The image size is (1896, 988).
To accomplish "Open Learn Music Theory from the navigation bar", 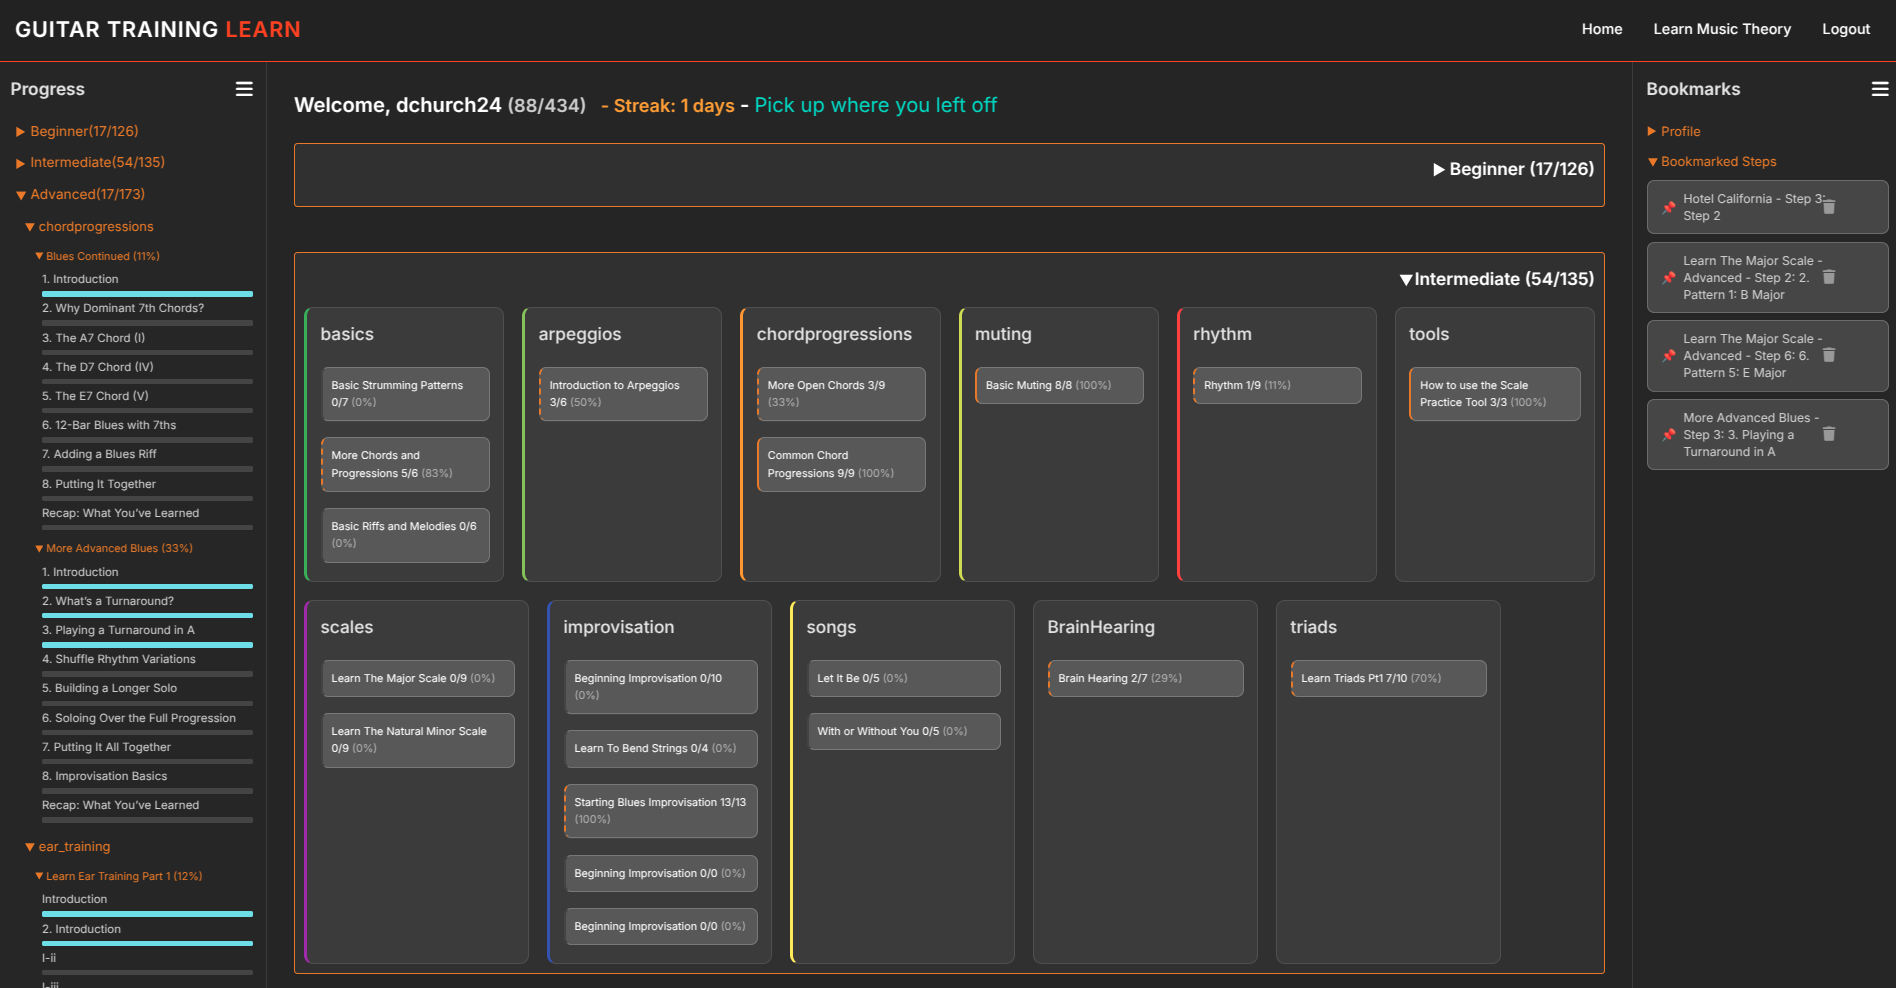I will 1722,29.
